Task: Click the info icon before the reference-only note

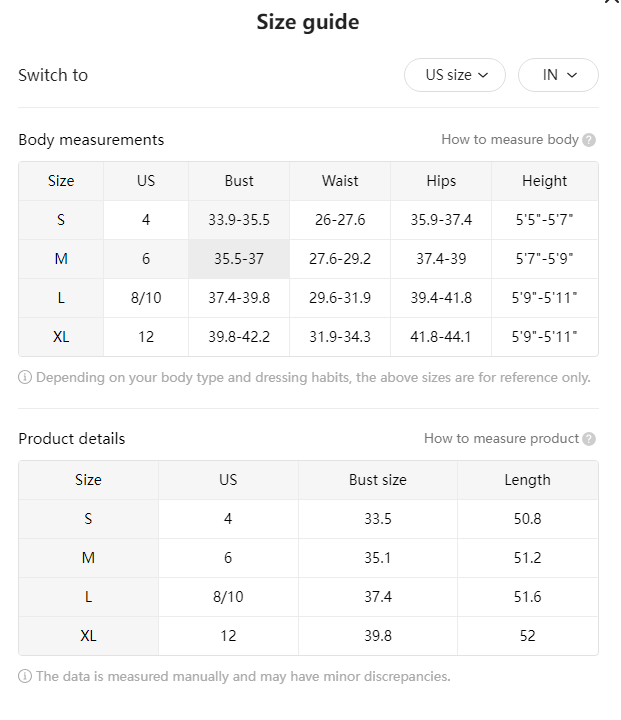Action: [25, 377]
